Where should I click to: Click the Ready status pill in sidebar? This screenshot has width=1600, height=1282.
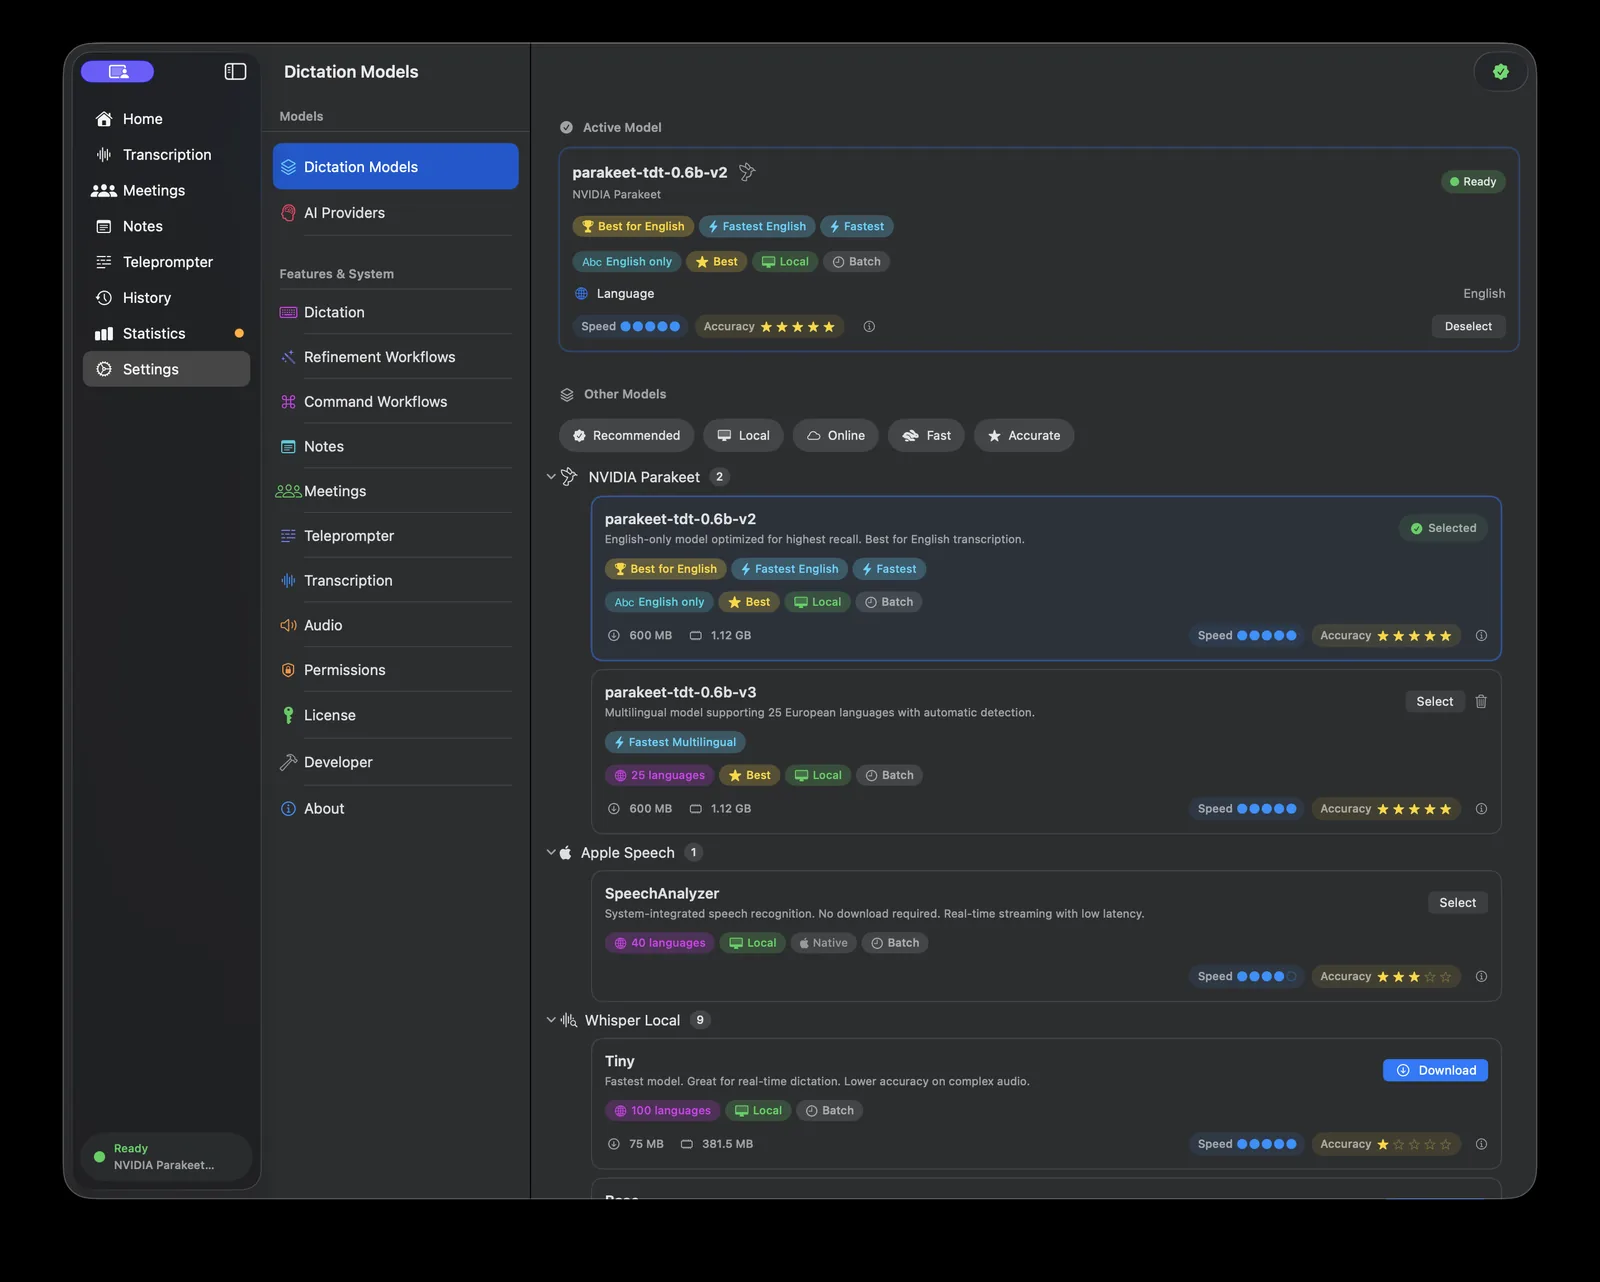click(x=166, y=1157)
